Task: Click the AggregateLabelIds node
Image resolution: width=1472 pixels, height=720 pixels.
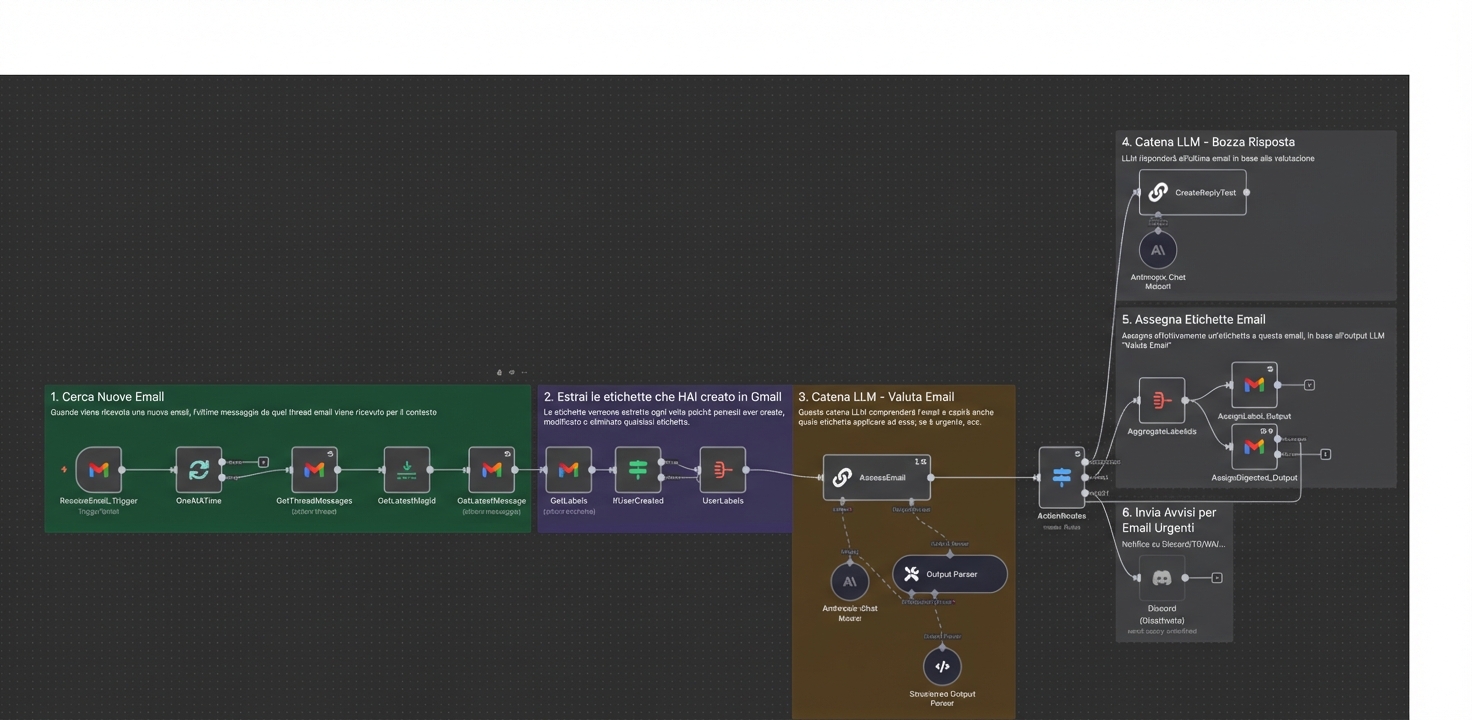Action: pos(1161,400)
